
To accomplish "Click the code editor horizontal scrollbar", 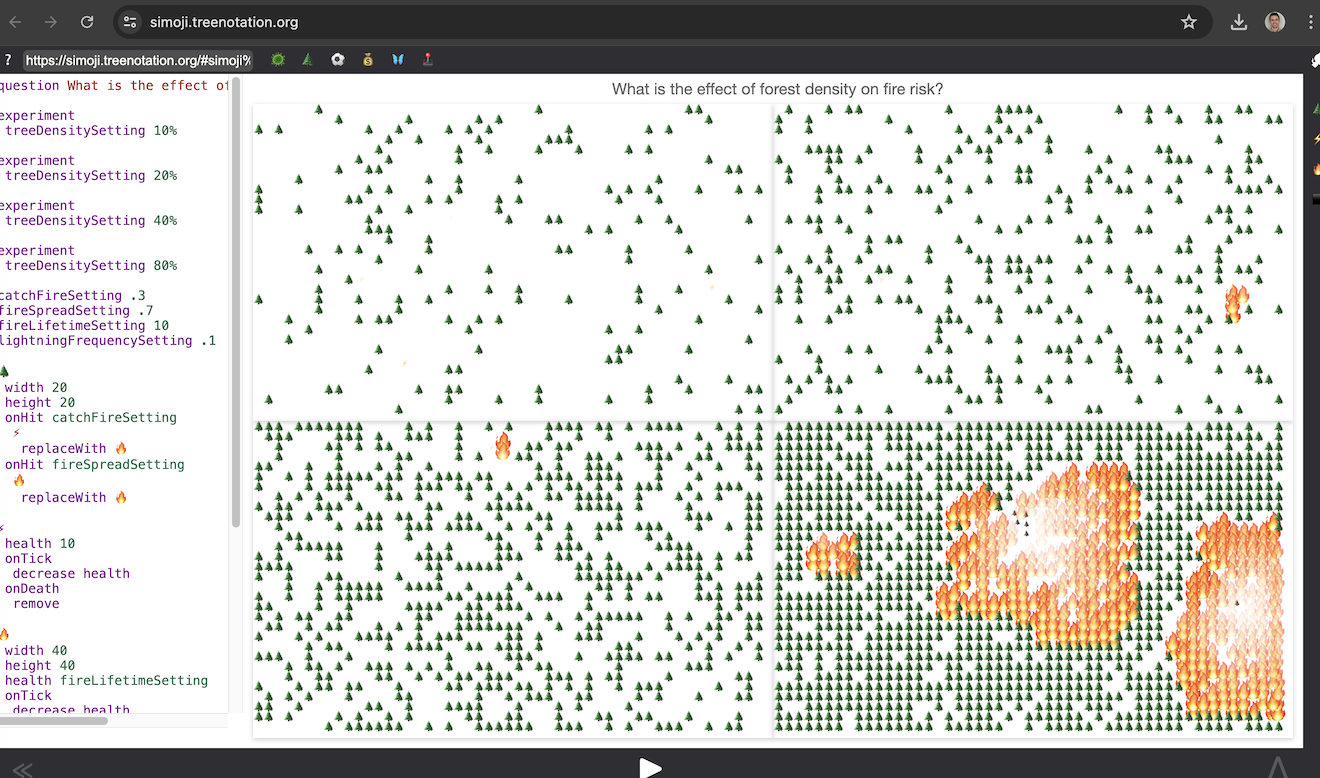I will coord(55,720).
